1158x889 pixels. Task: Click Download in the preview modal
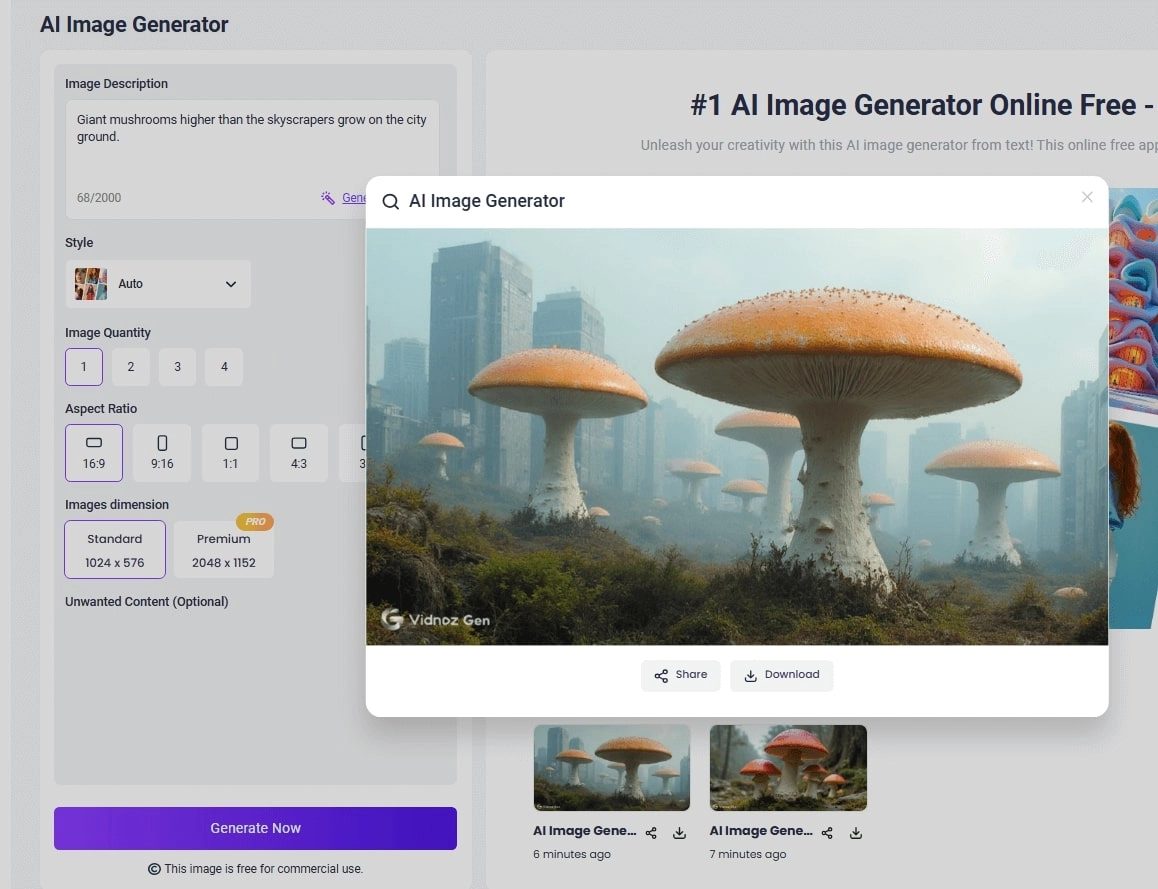781,675
